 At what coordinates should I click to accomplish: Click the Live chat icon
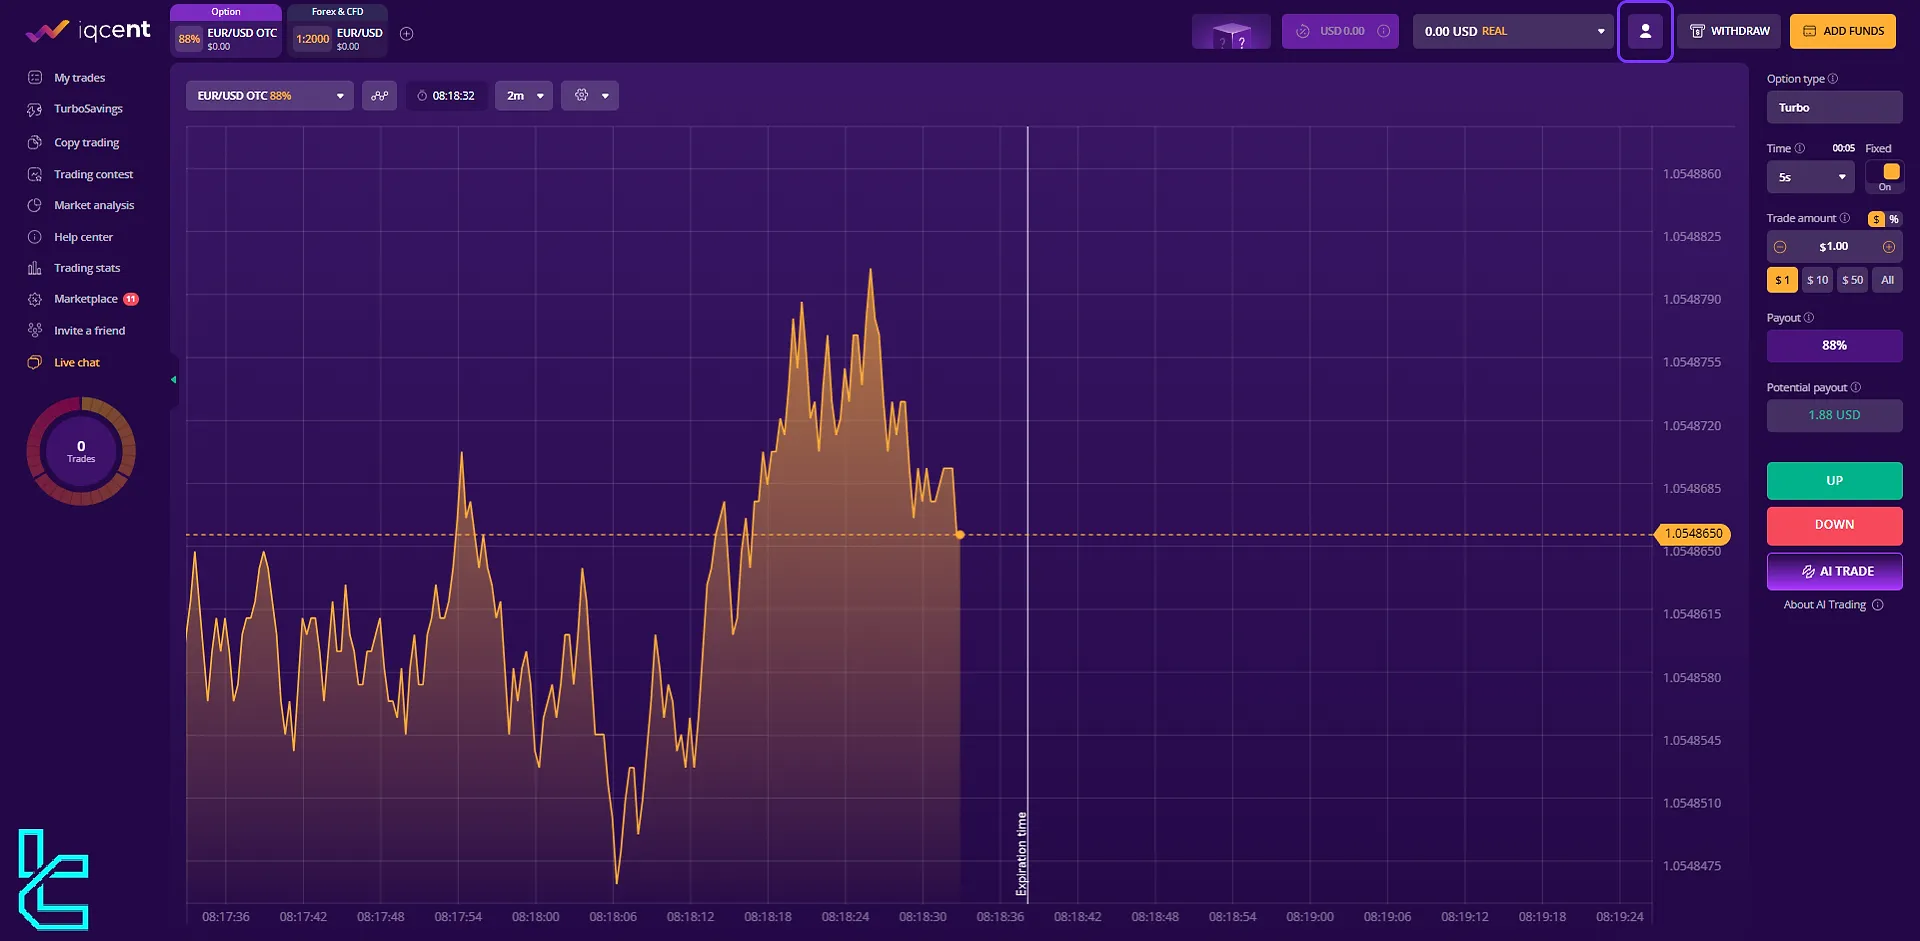[35, 363]
